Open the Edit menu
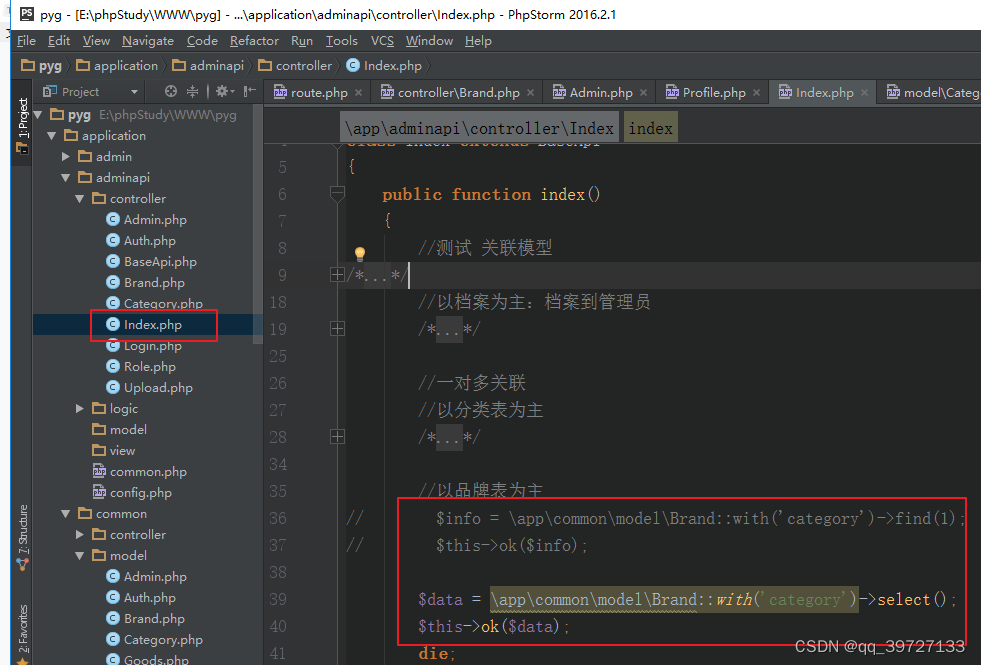This screenshot has height=665, width=981. (59, 41)
